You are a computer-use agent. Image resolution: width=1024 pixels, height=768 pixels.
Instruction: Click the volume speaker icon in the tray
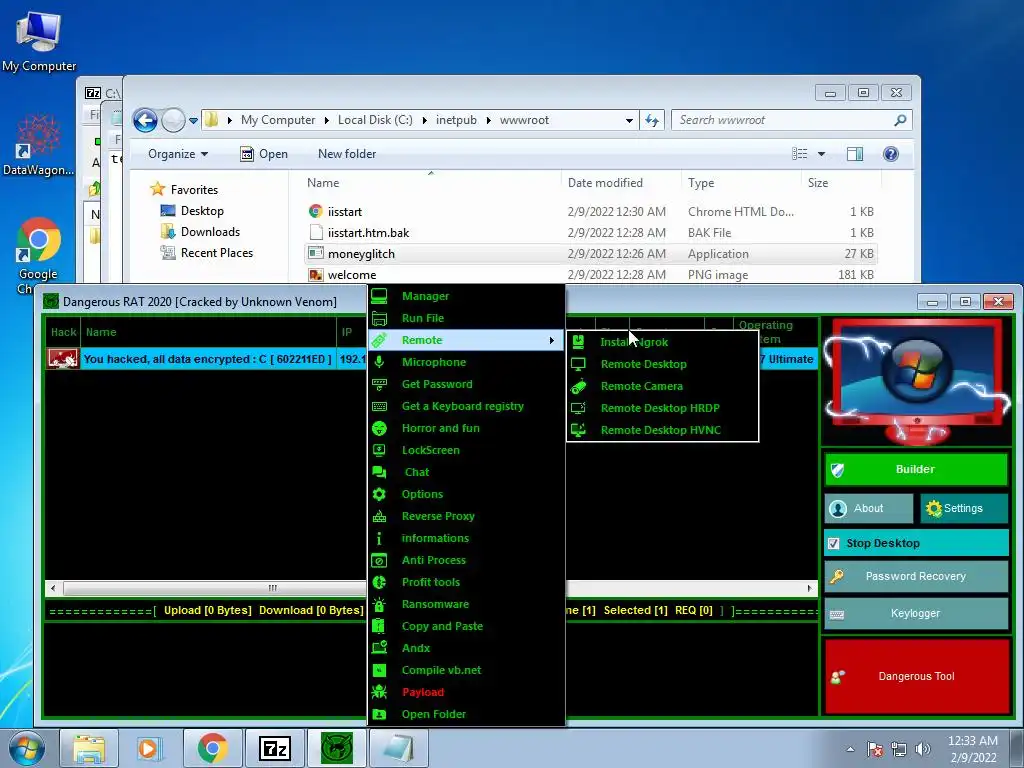pos(923,749)
